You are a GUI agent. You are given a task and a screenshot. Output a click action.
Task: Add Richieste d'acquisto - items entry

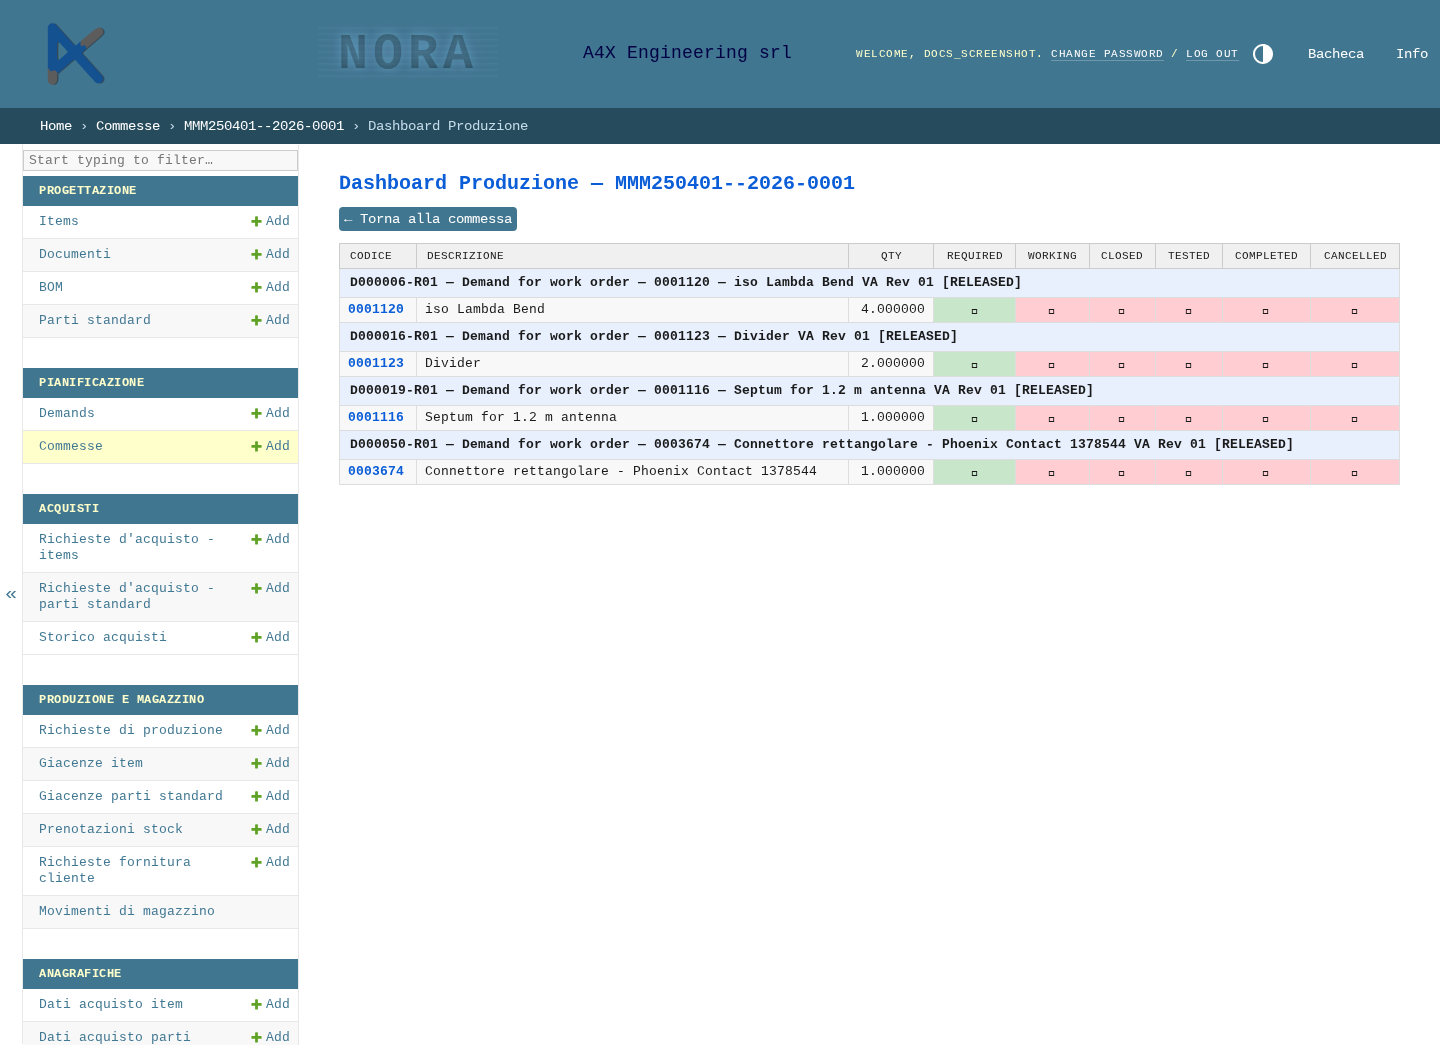click(270, 539)
